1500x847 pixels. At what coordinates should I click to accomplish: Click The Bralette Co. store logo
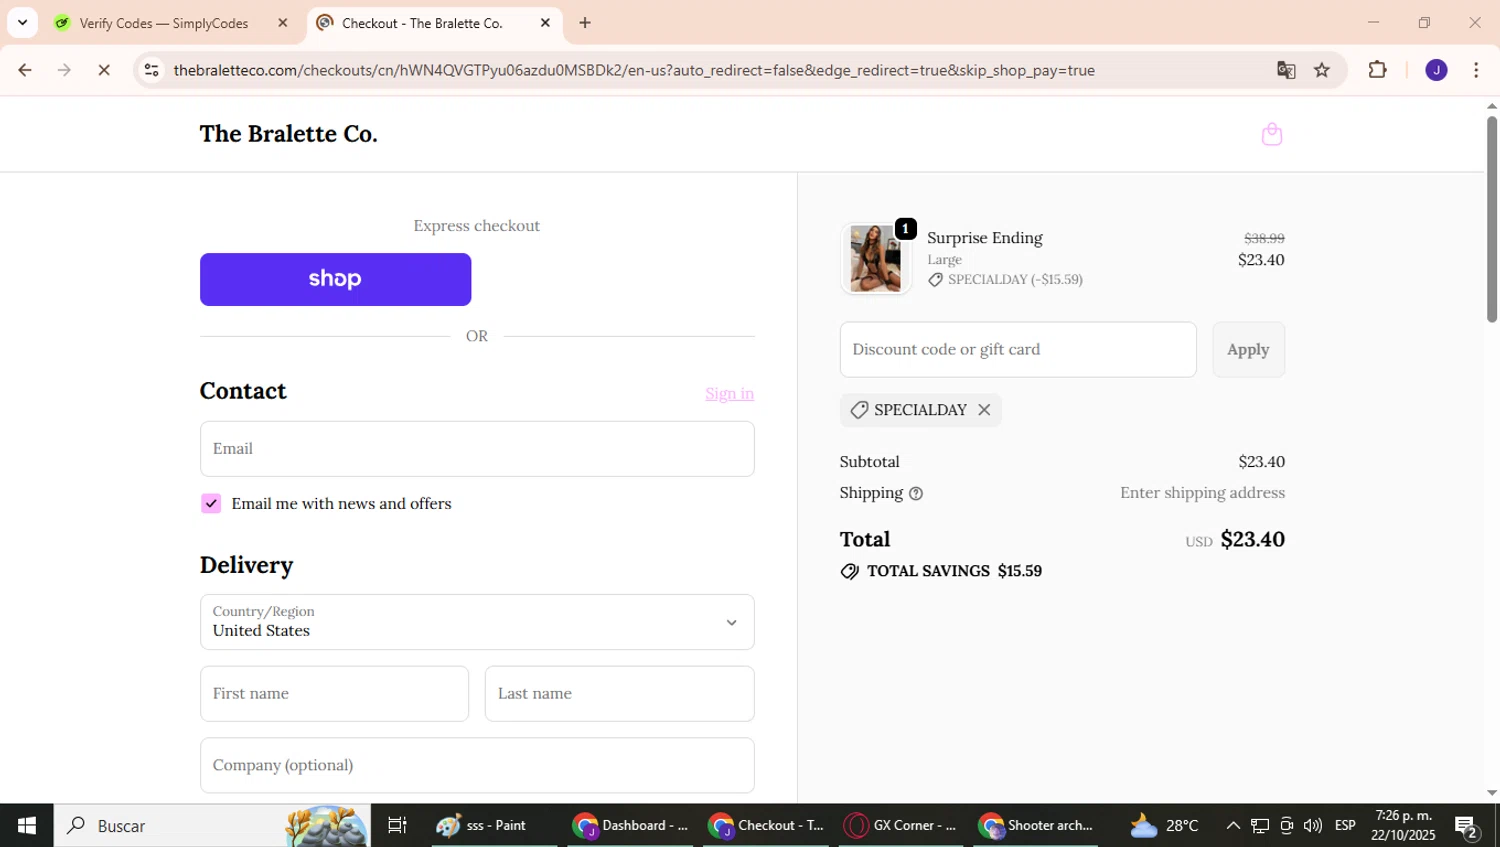click(288, 134)
